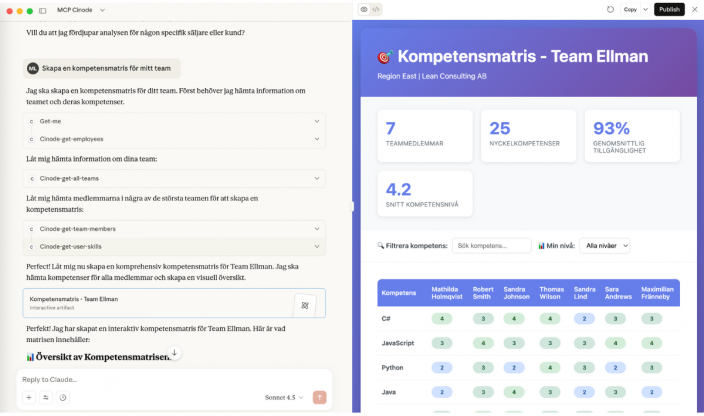Click the clock icon in reply box
The height and width of the screenshot is (416, 704).
62,397
